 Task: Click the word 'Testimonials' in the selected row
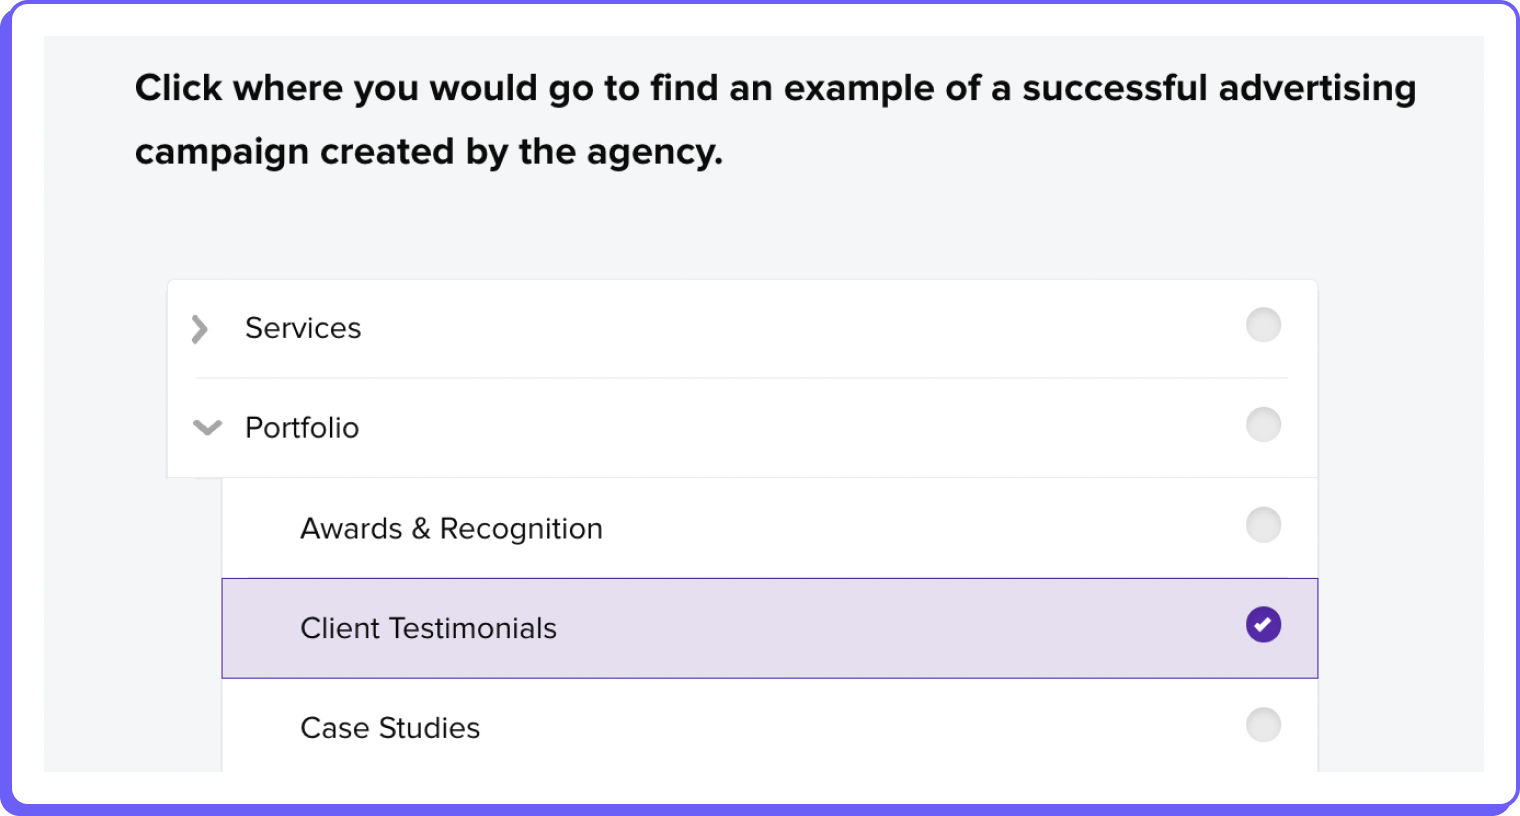[472, 628]
